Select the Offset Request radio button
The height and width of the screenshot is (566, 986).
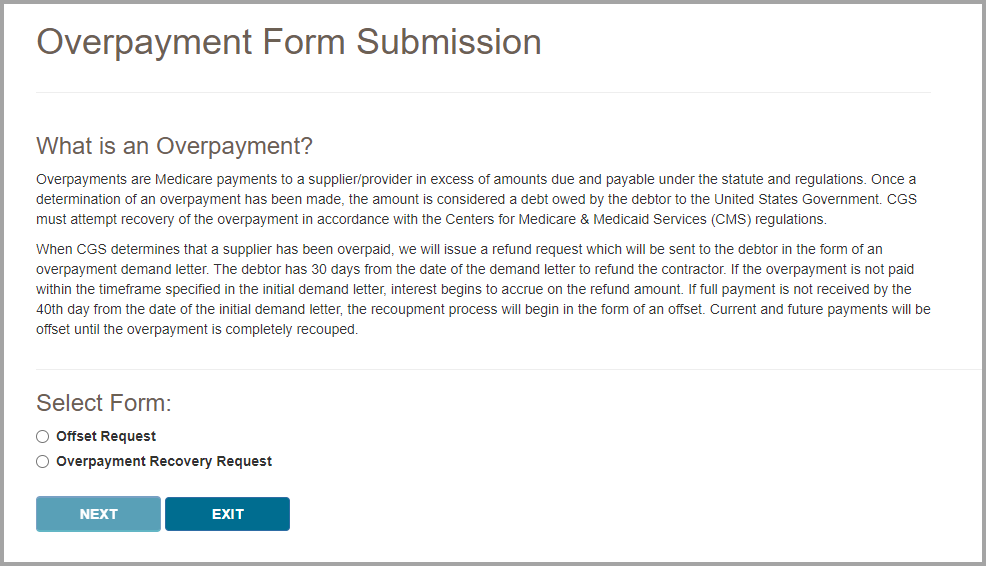[x=42, y=437]
